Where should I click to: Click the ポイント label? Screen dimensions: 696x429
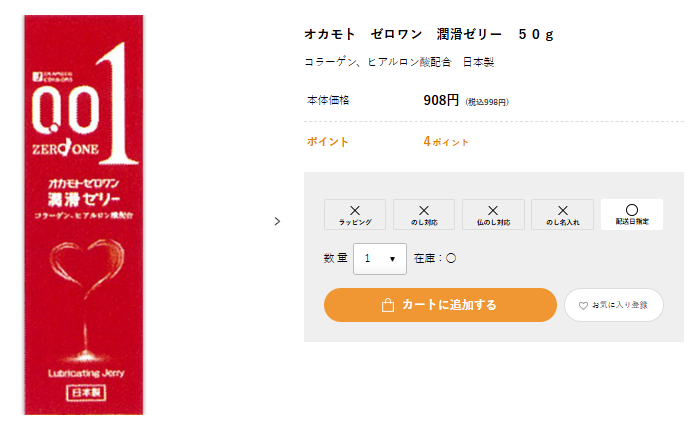click(x=328, y=142)
